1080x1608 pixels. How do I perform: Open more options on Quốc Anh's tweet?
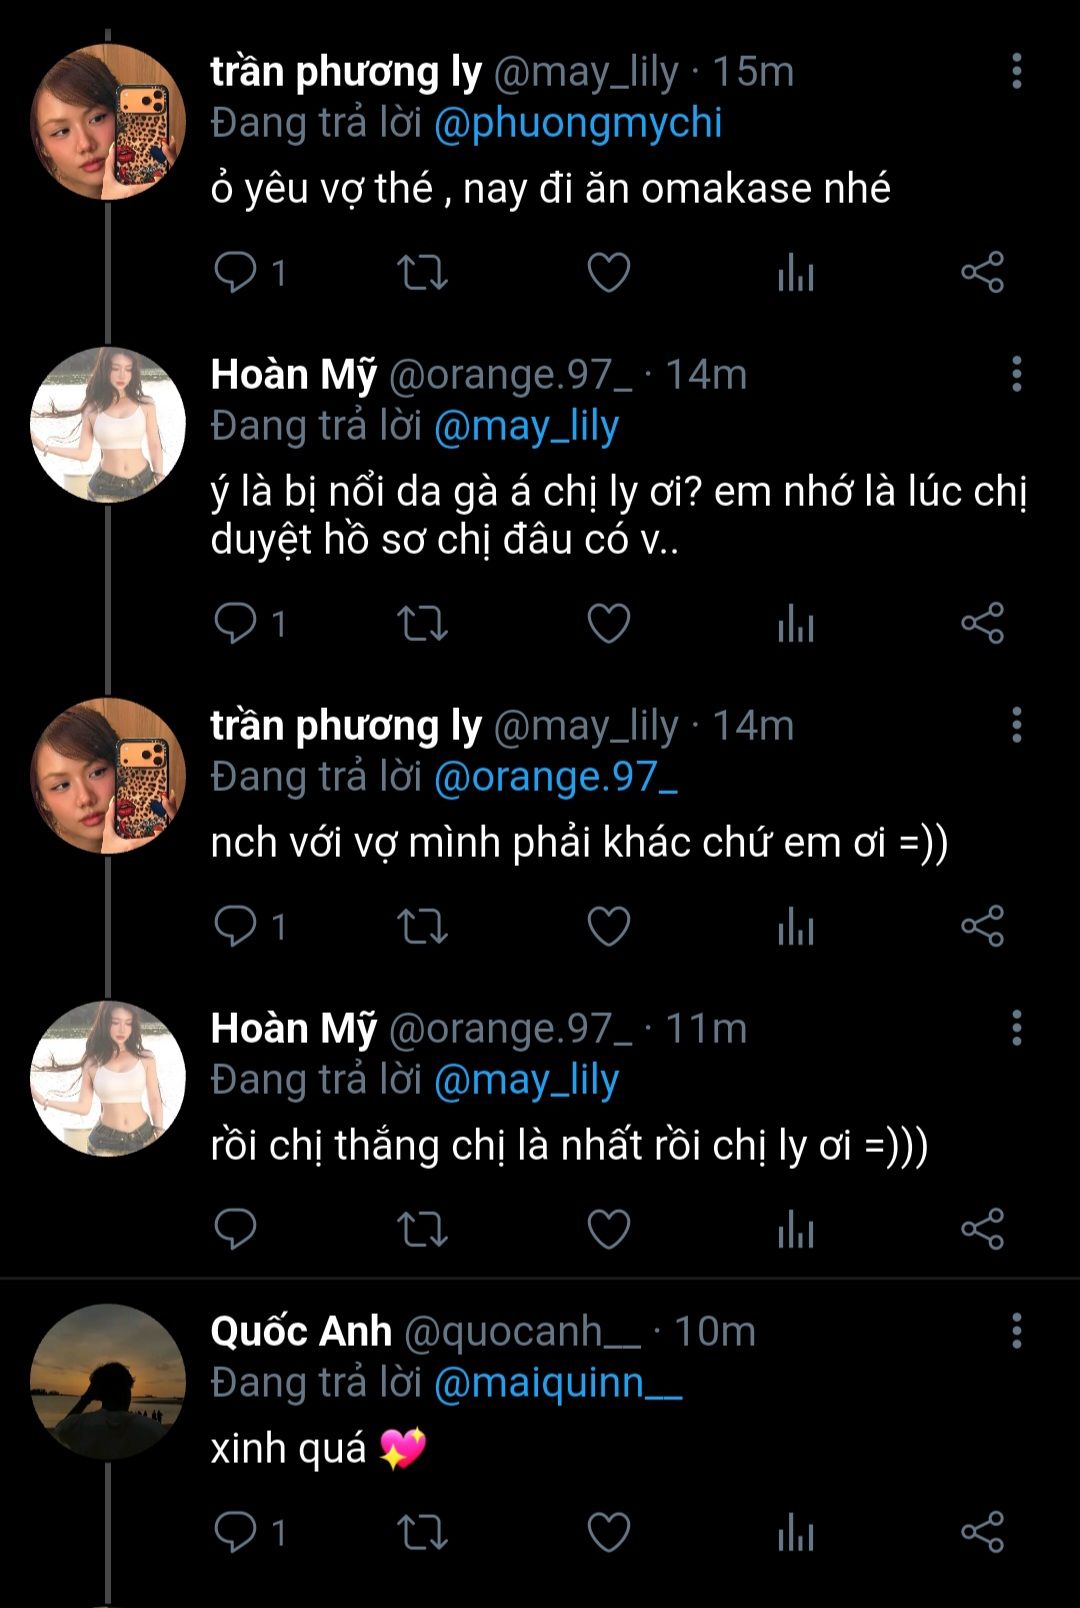coord(1016,1331)
